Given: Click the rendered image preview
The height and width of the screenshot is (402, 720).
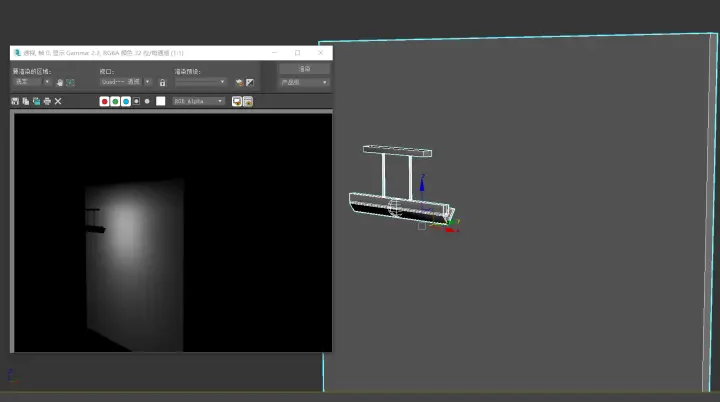Looking at the screenshot, I should [173, 233].
